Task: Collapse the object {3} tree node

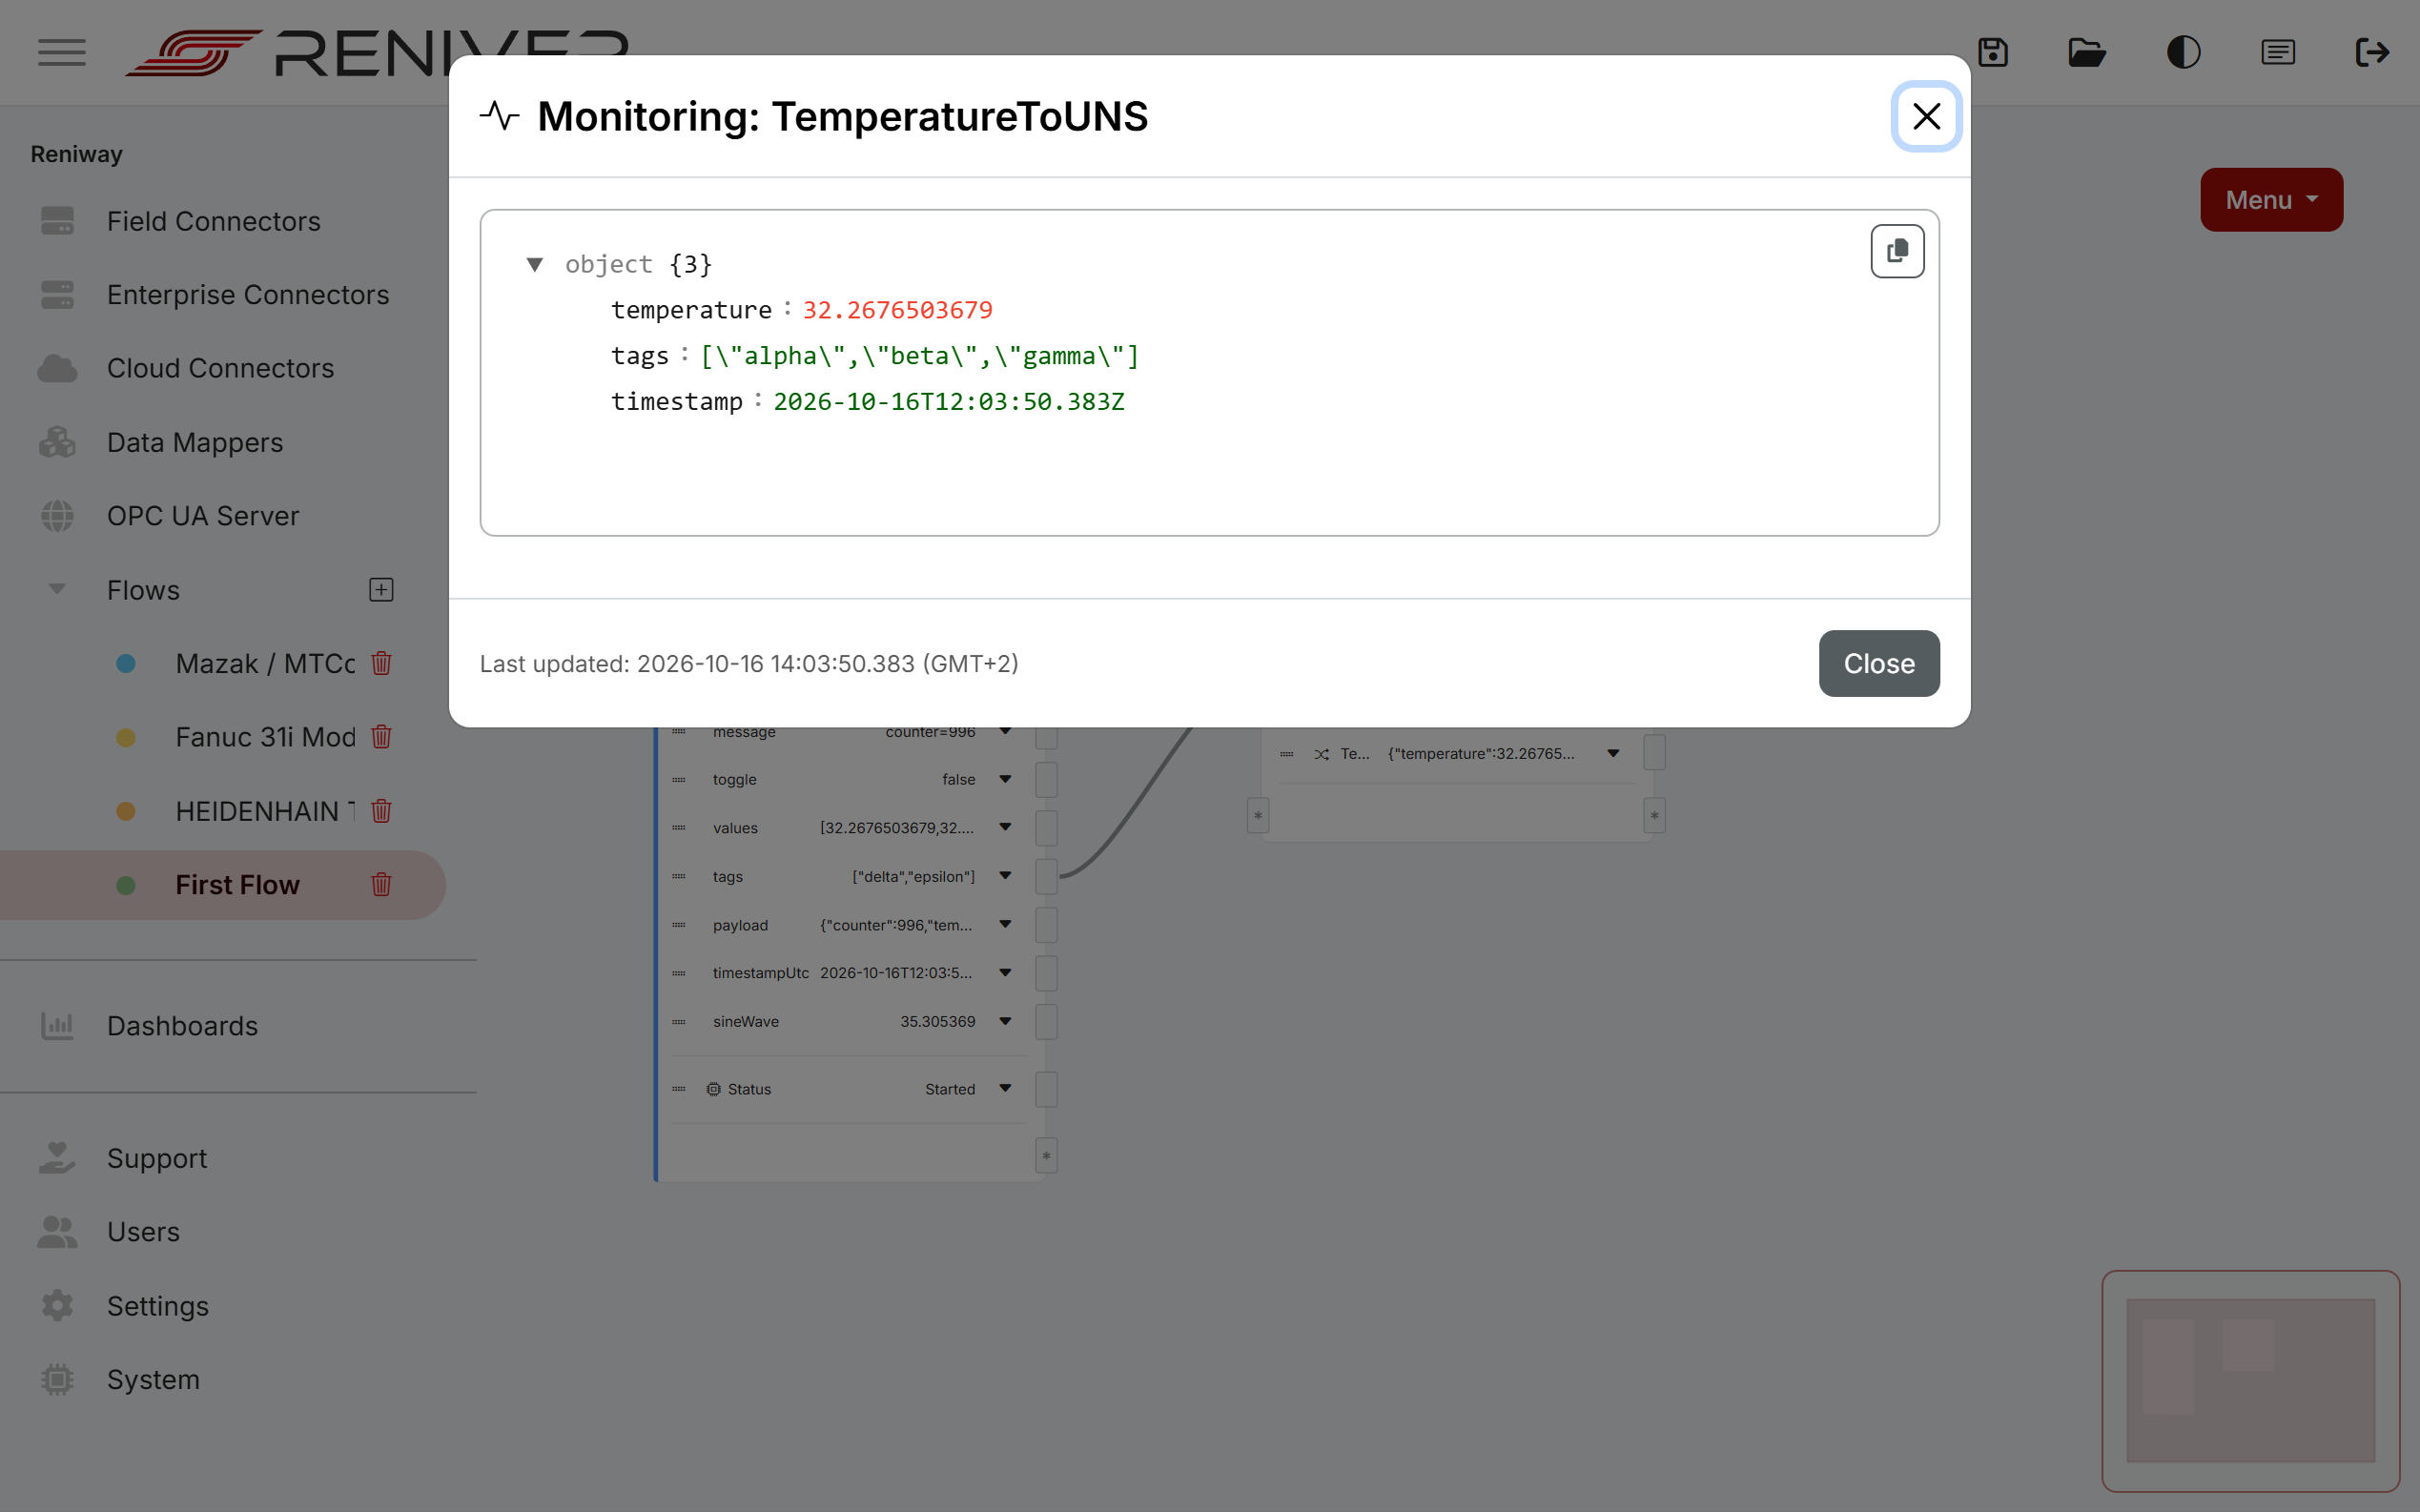Action: (x=535, y=264)
